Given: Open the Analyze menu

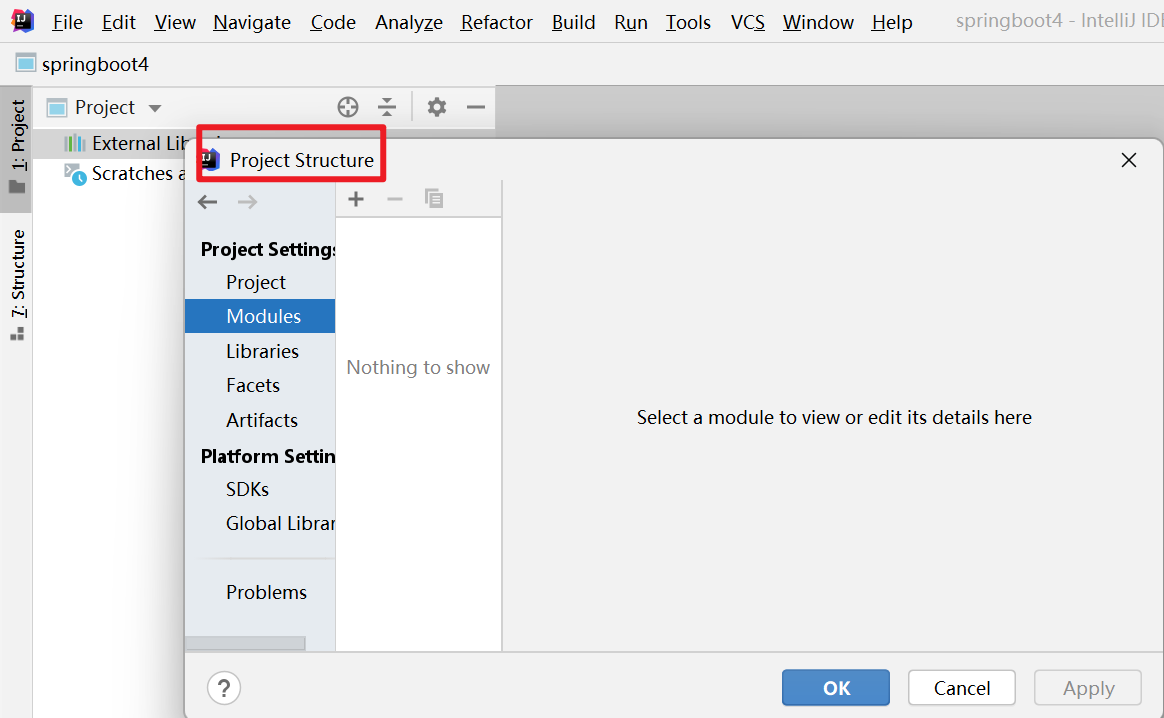Looking at the screenshot, I should coord(409,22).
